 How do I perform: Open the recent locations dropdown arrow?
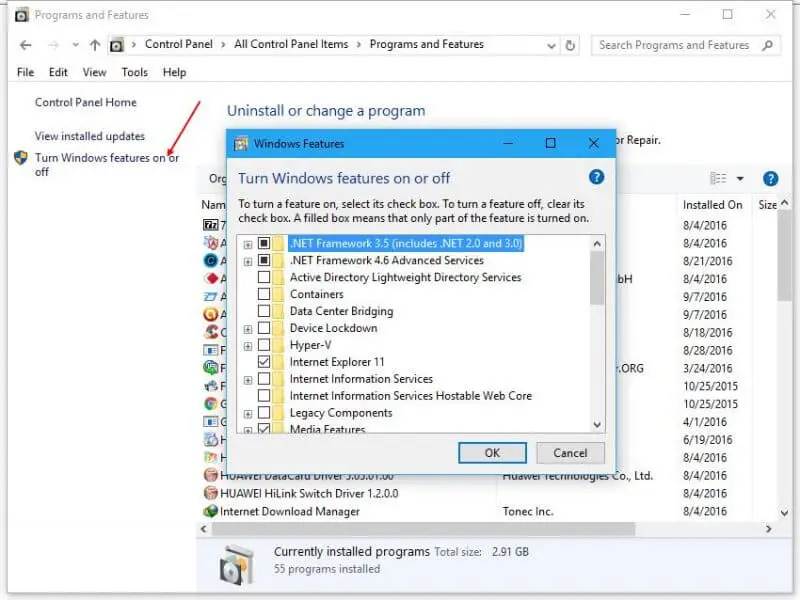tap(76, 45)
